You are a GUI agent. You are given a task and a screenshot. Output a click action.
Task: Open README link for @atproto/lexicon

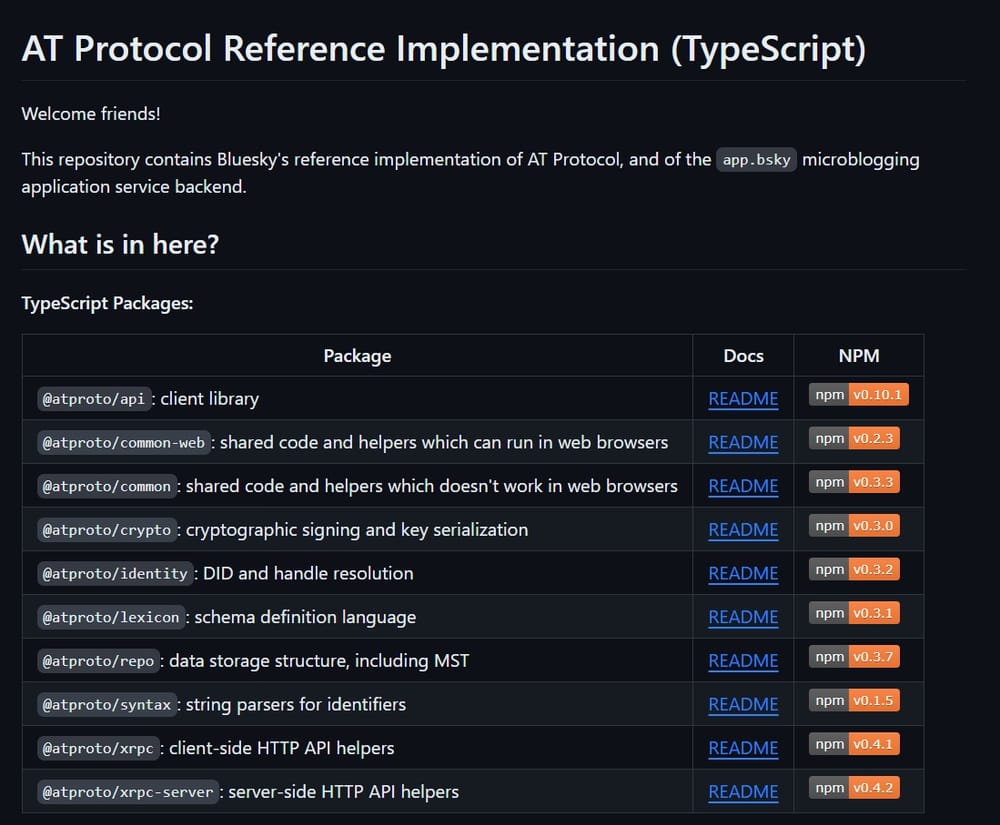[x=743, y=617]
